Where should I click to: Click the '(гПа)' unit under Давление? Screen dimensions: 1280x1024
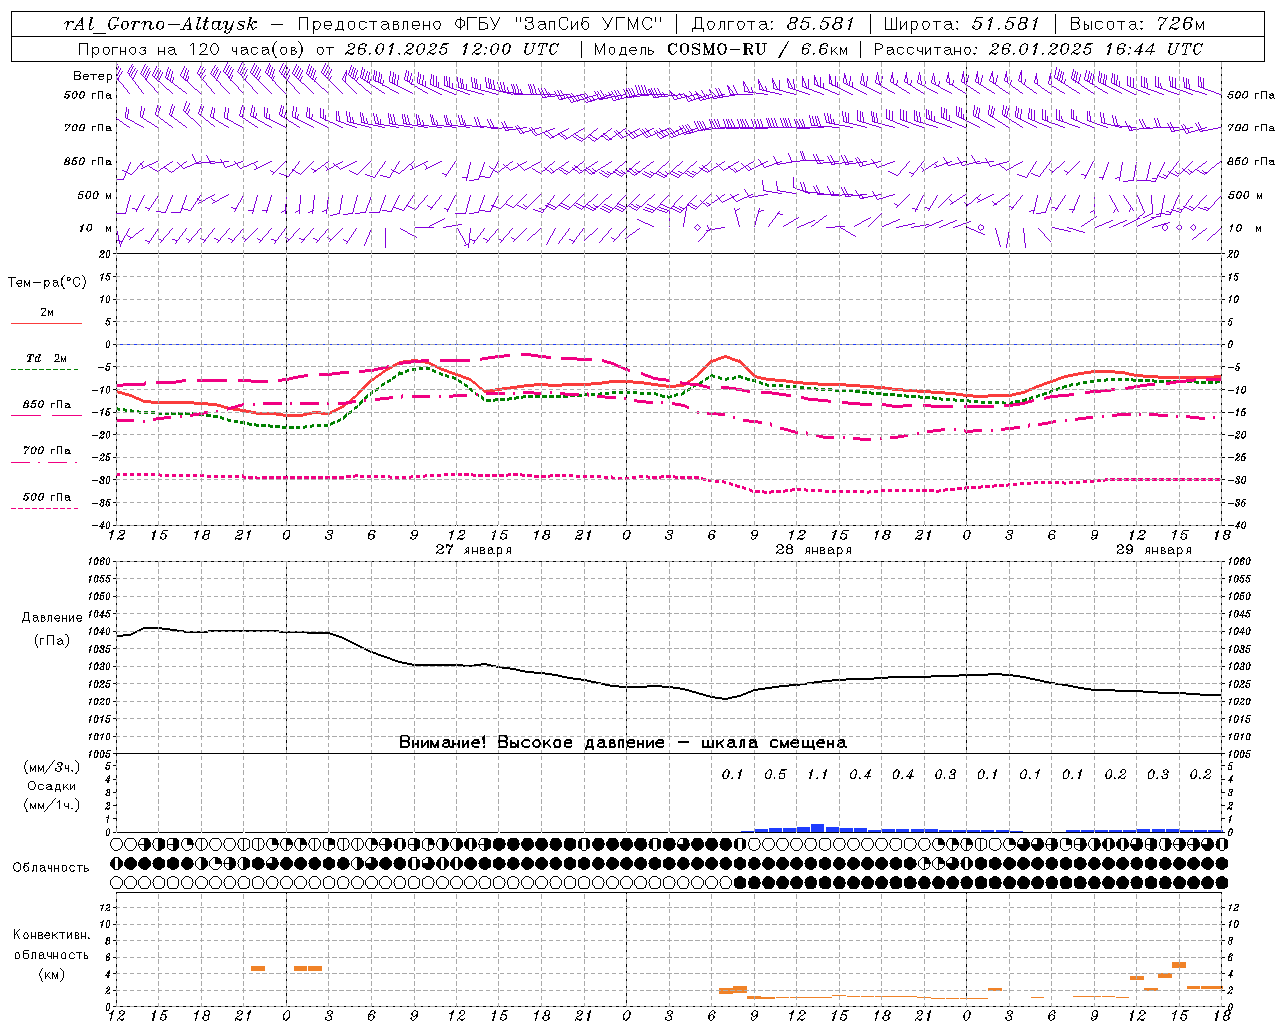coord(52,641)
